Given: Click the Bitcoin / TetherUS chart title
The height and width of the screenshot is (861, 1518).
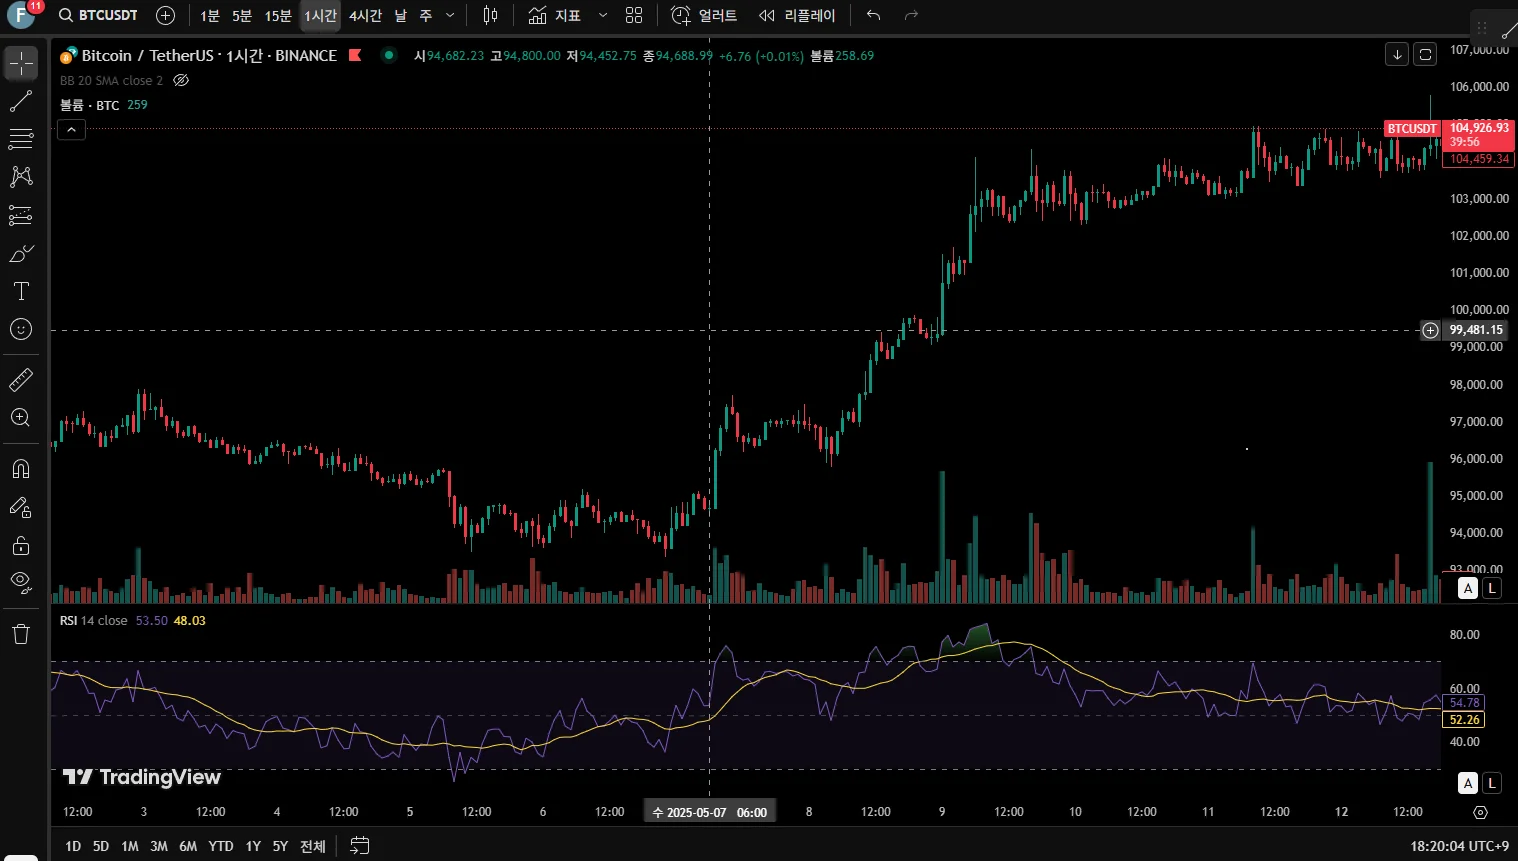Looking at the screenshot, I should tap(148, 56).
